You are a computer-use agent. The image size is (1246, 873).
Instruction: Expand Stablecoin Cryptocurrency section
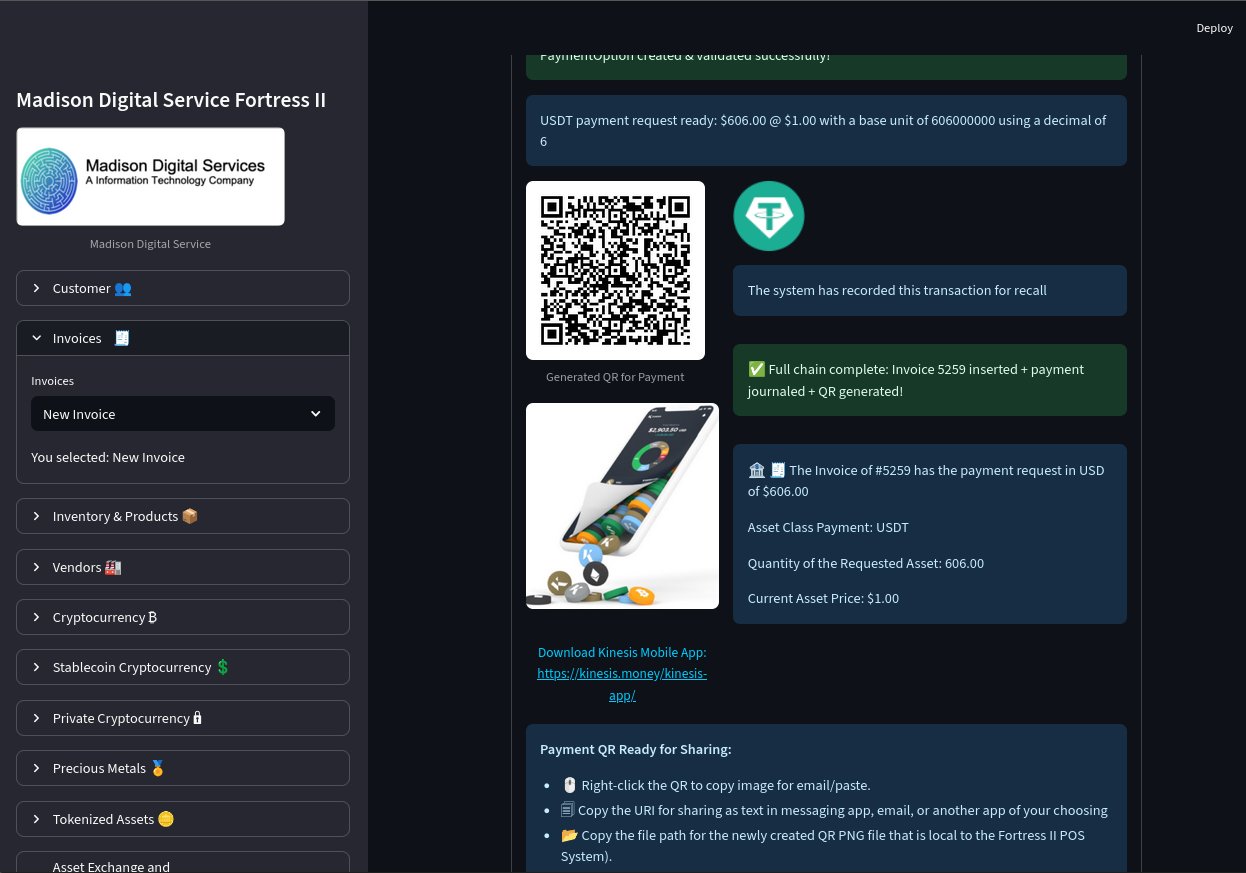point(183,667)
